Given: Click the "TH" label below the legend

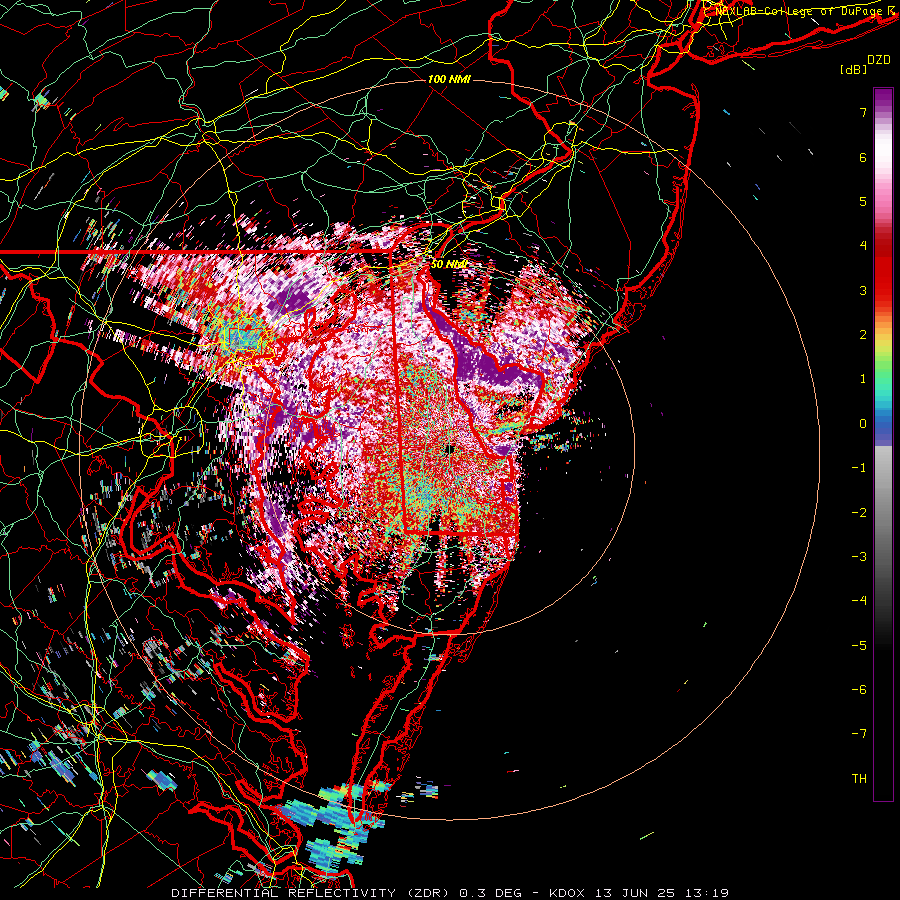Looking at the screenshot, I should [x=859, y=778].
